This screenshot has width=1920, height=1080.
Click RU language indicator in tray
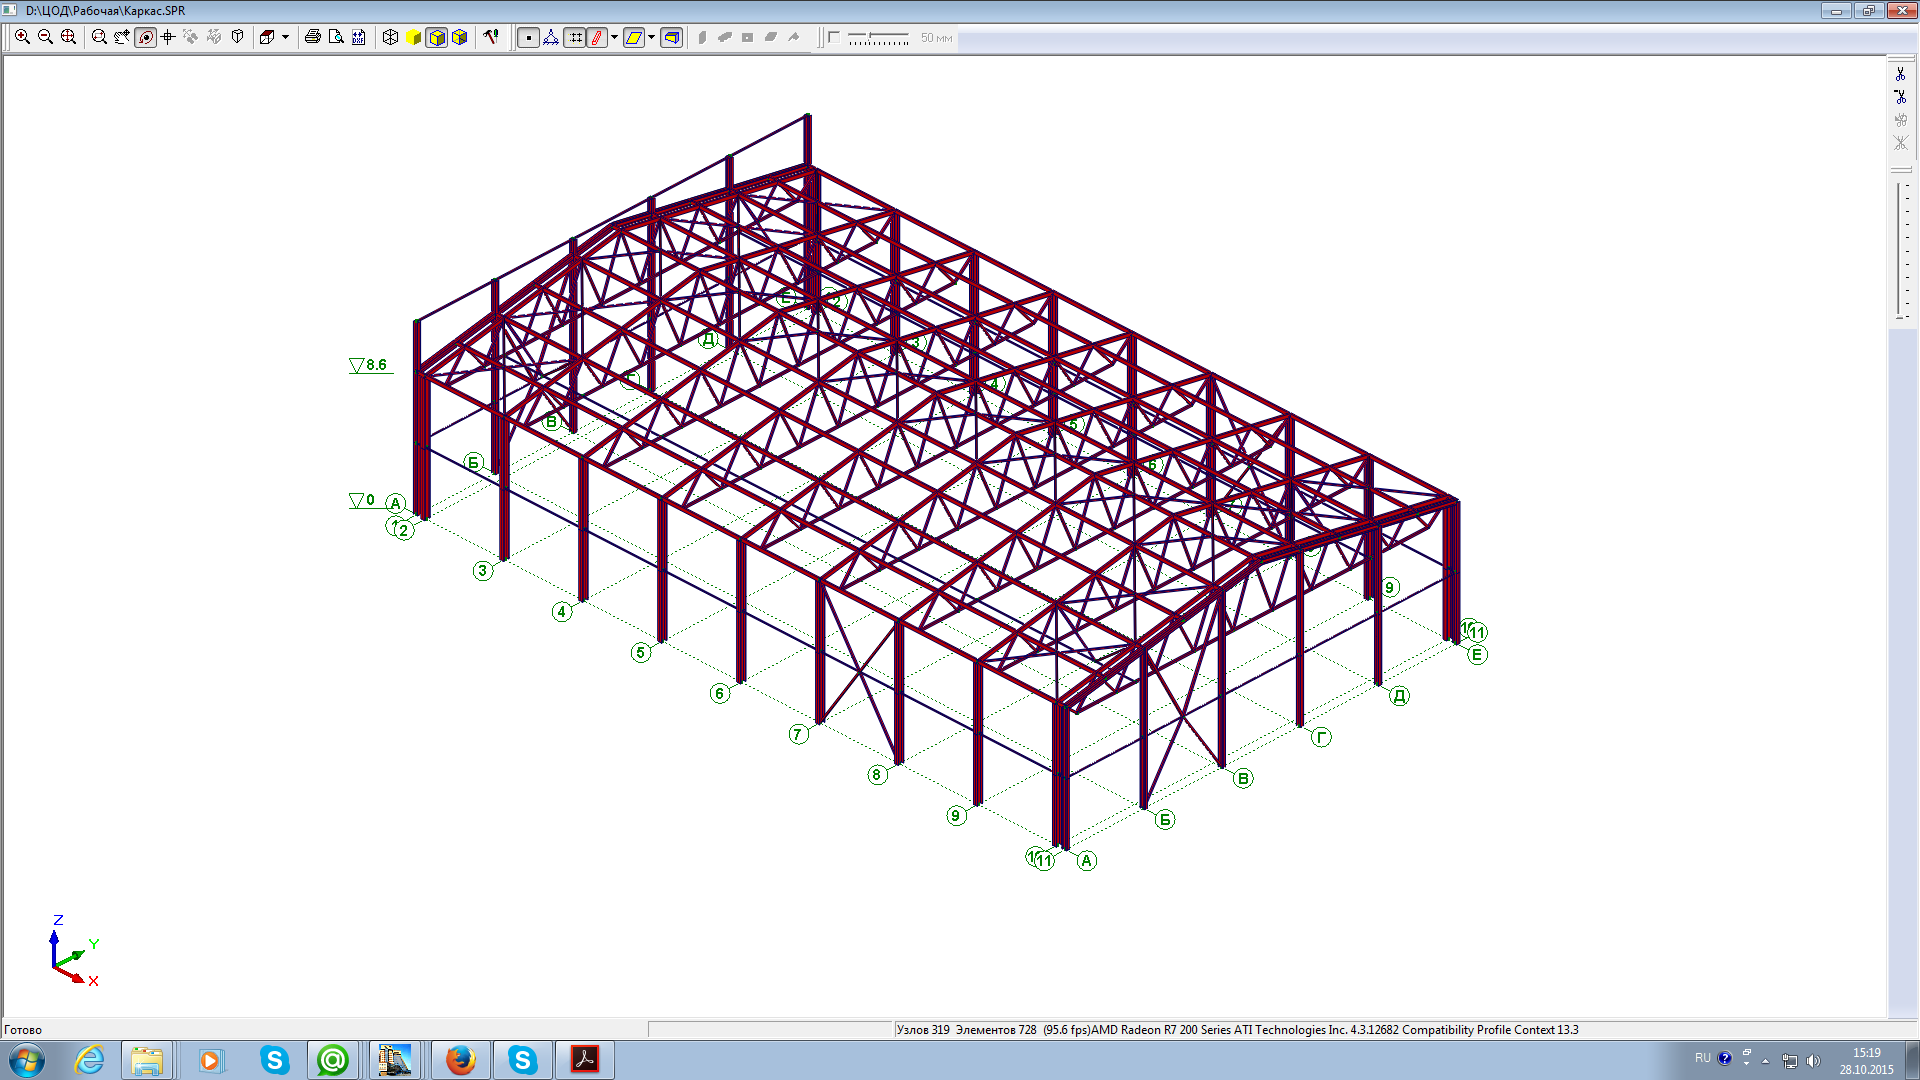coord(1702,1058)
